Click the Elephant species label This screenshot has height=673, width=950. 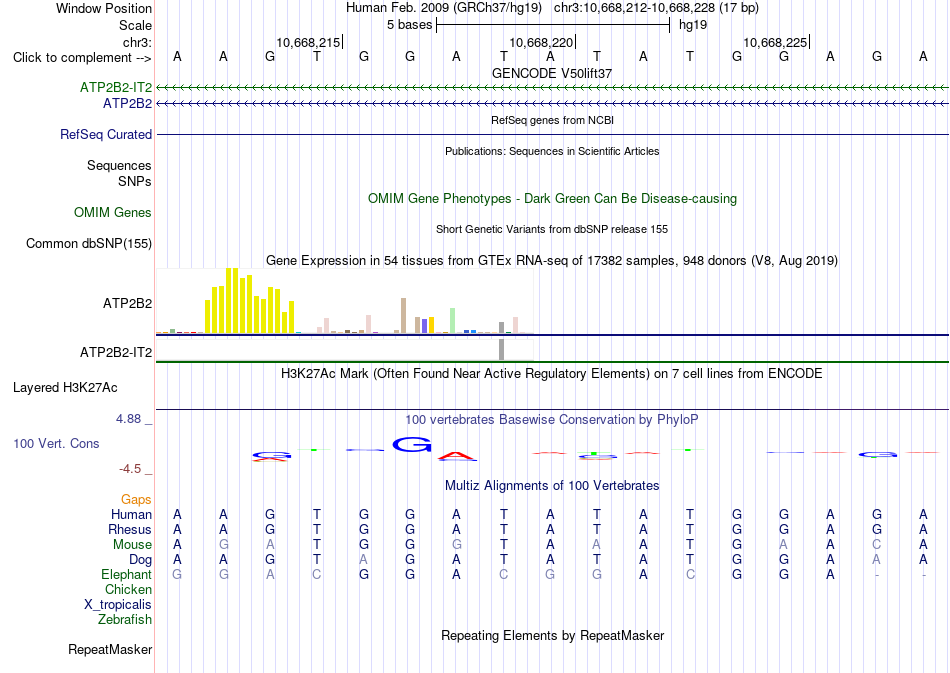(x=127, y=575)
